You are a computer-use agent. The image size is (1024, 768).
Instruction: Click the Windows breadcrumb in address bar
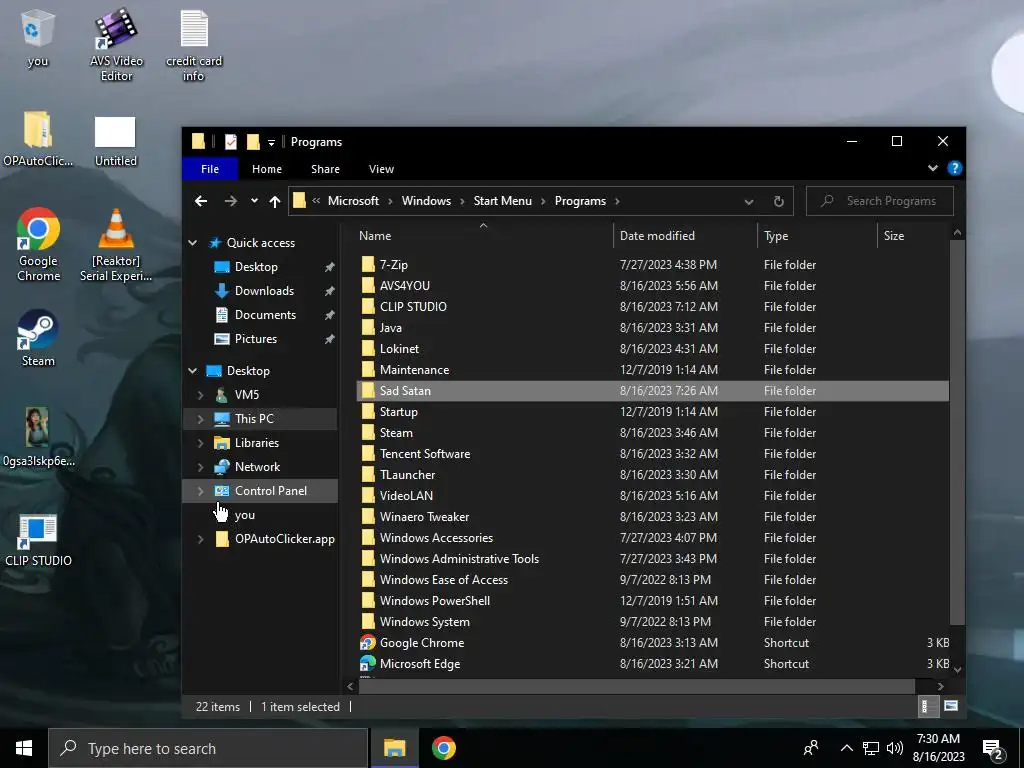(426, 201)
